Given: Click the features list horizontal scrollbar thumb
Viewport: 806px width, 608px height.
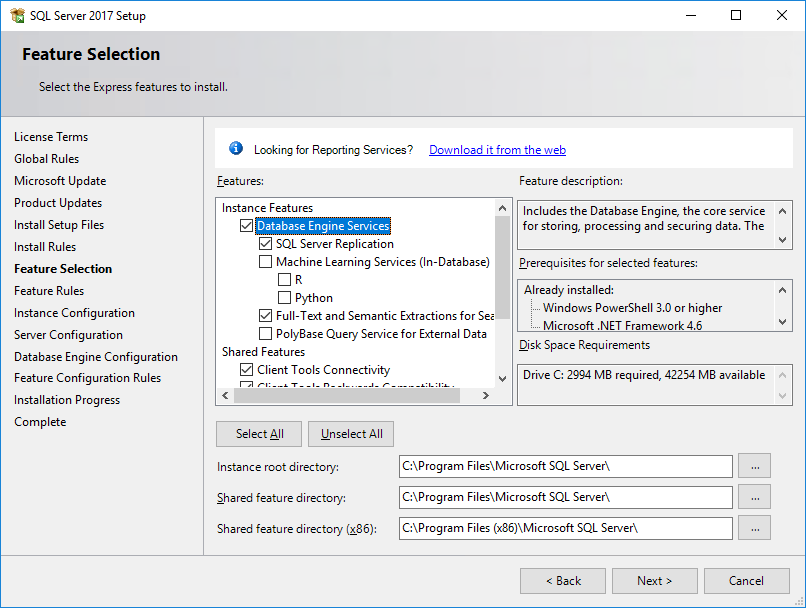Looking at the screenshot, I should click(x=347, y=395).
